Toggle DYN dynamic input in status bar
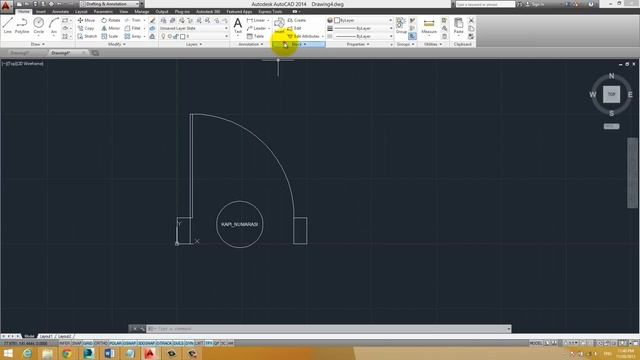 (189, 344)
